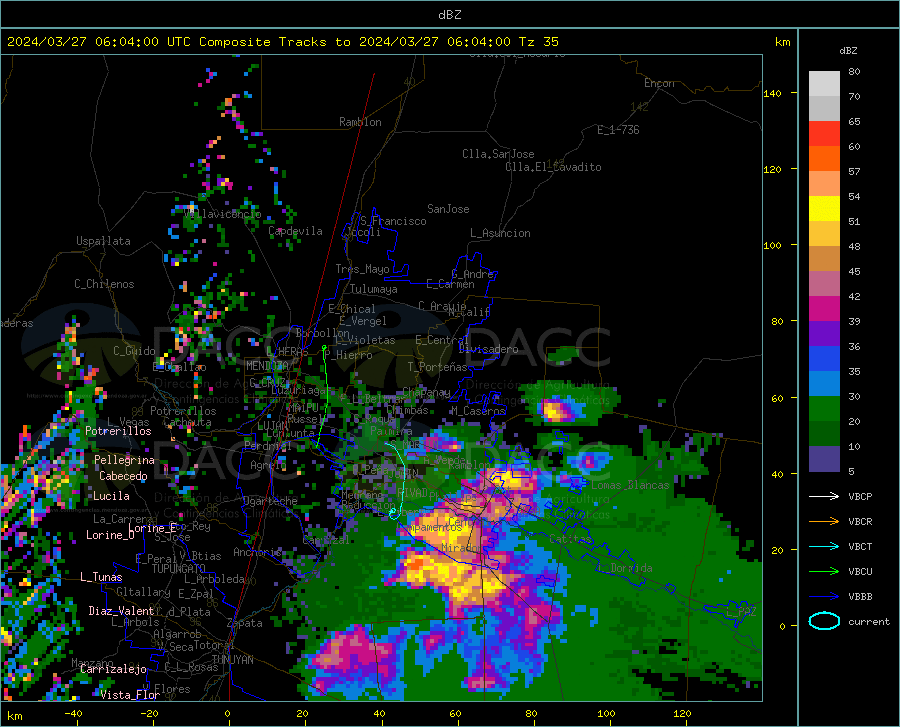The height and width of the screenshot is (727, 900).
Task: Click 'Composite Tracks to' header text
Action: [275, 42]
